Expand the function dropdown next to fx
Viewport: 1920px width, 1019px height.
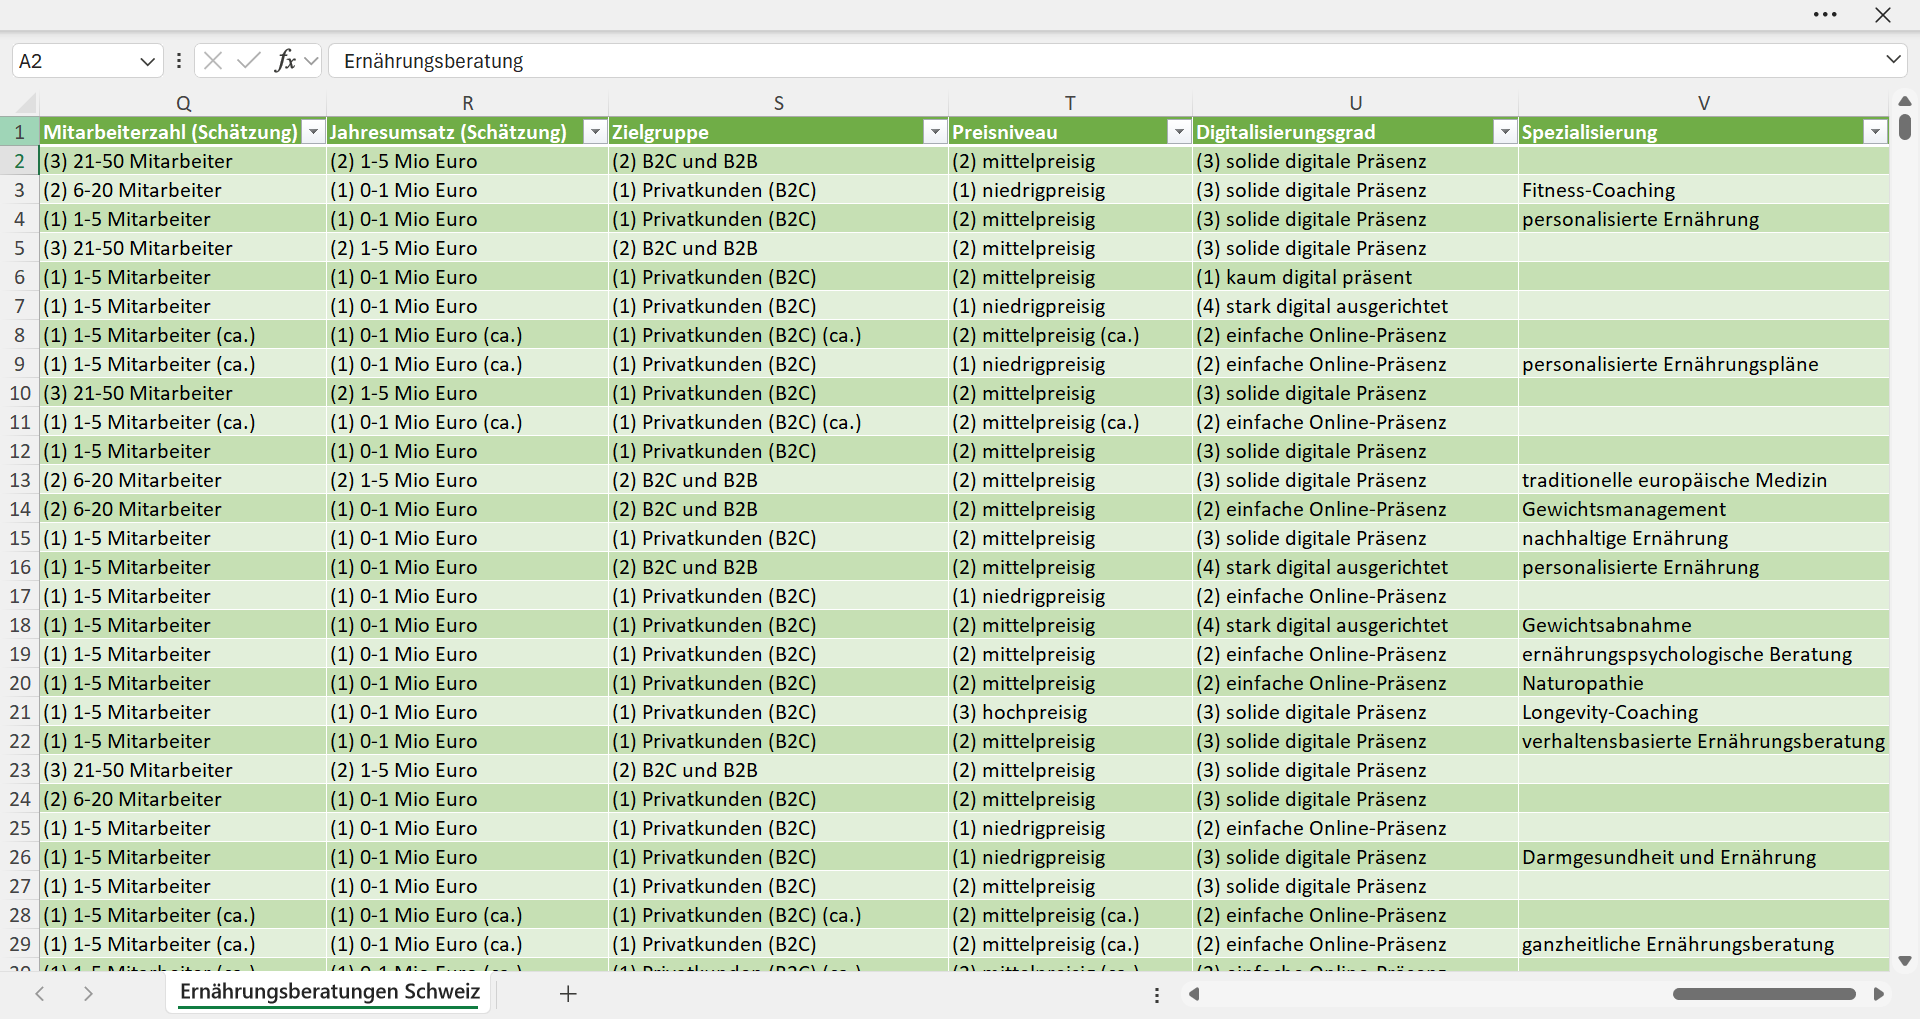click(x=311, y=61)
